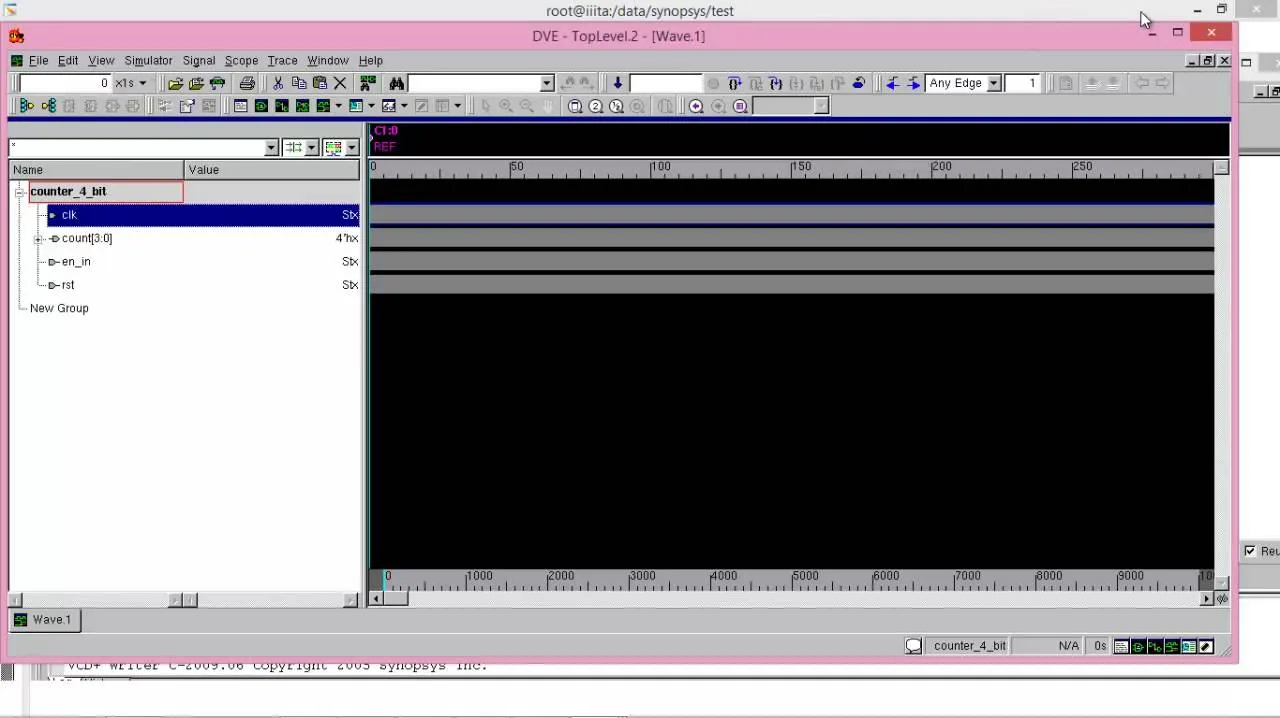The height and width of the screenshot is (718, 1280).
Task: Click the Print icon in toolbar
Action: coord(247,83)
